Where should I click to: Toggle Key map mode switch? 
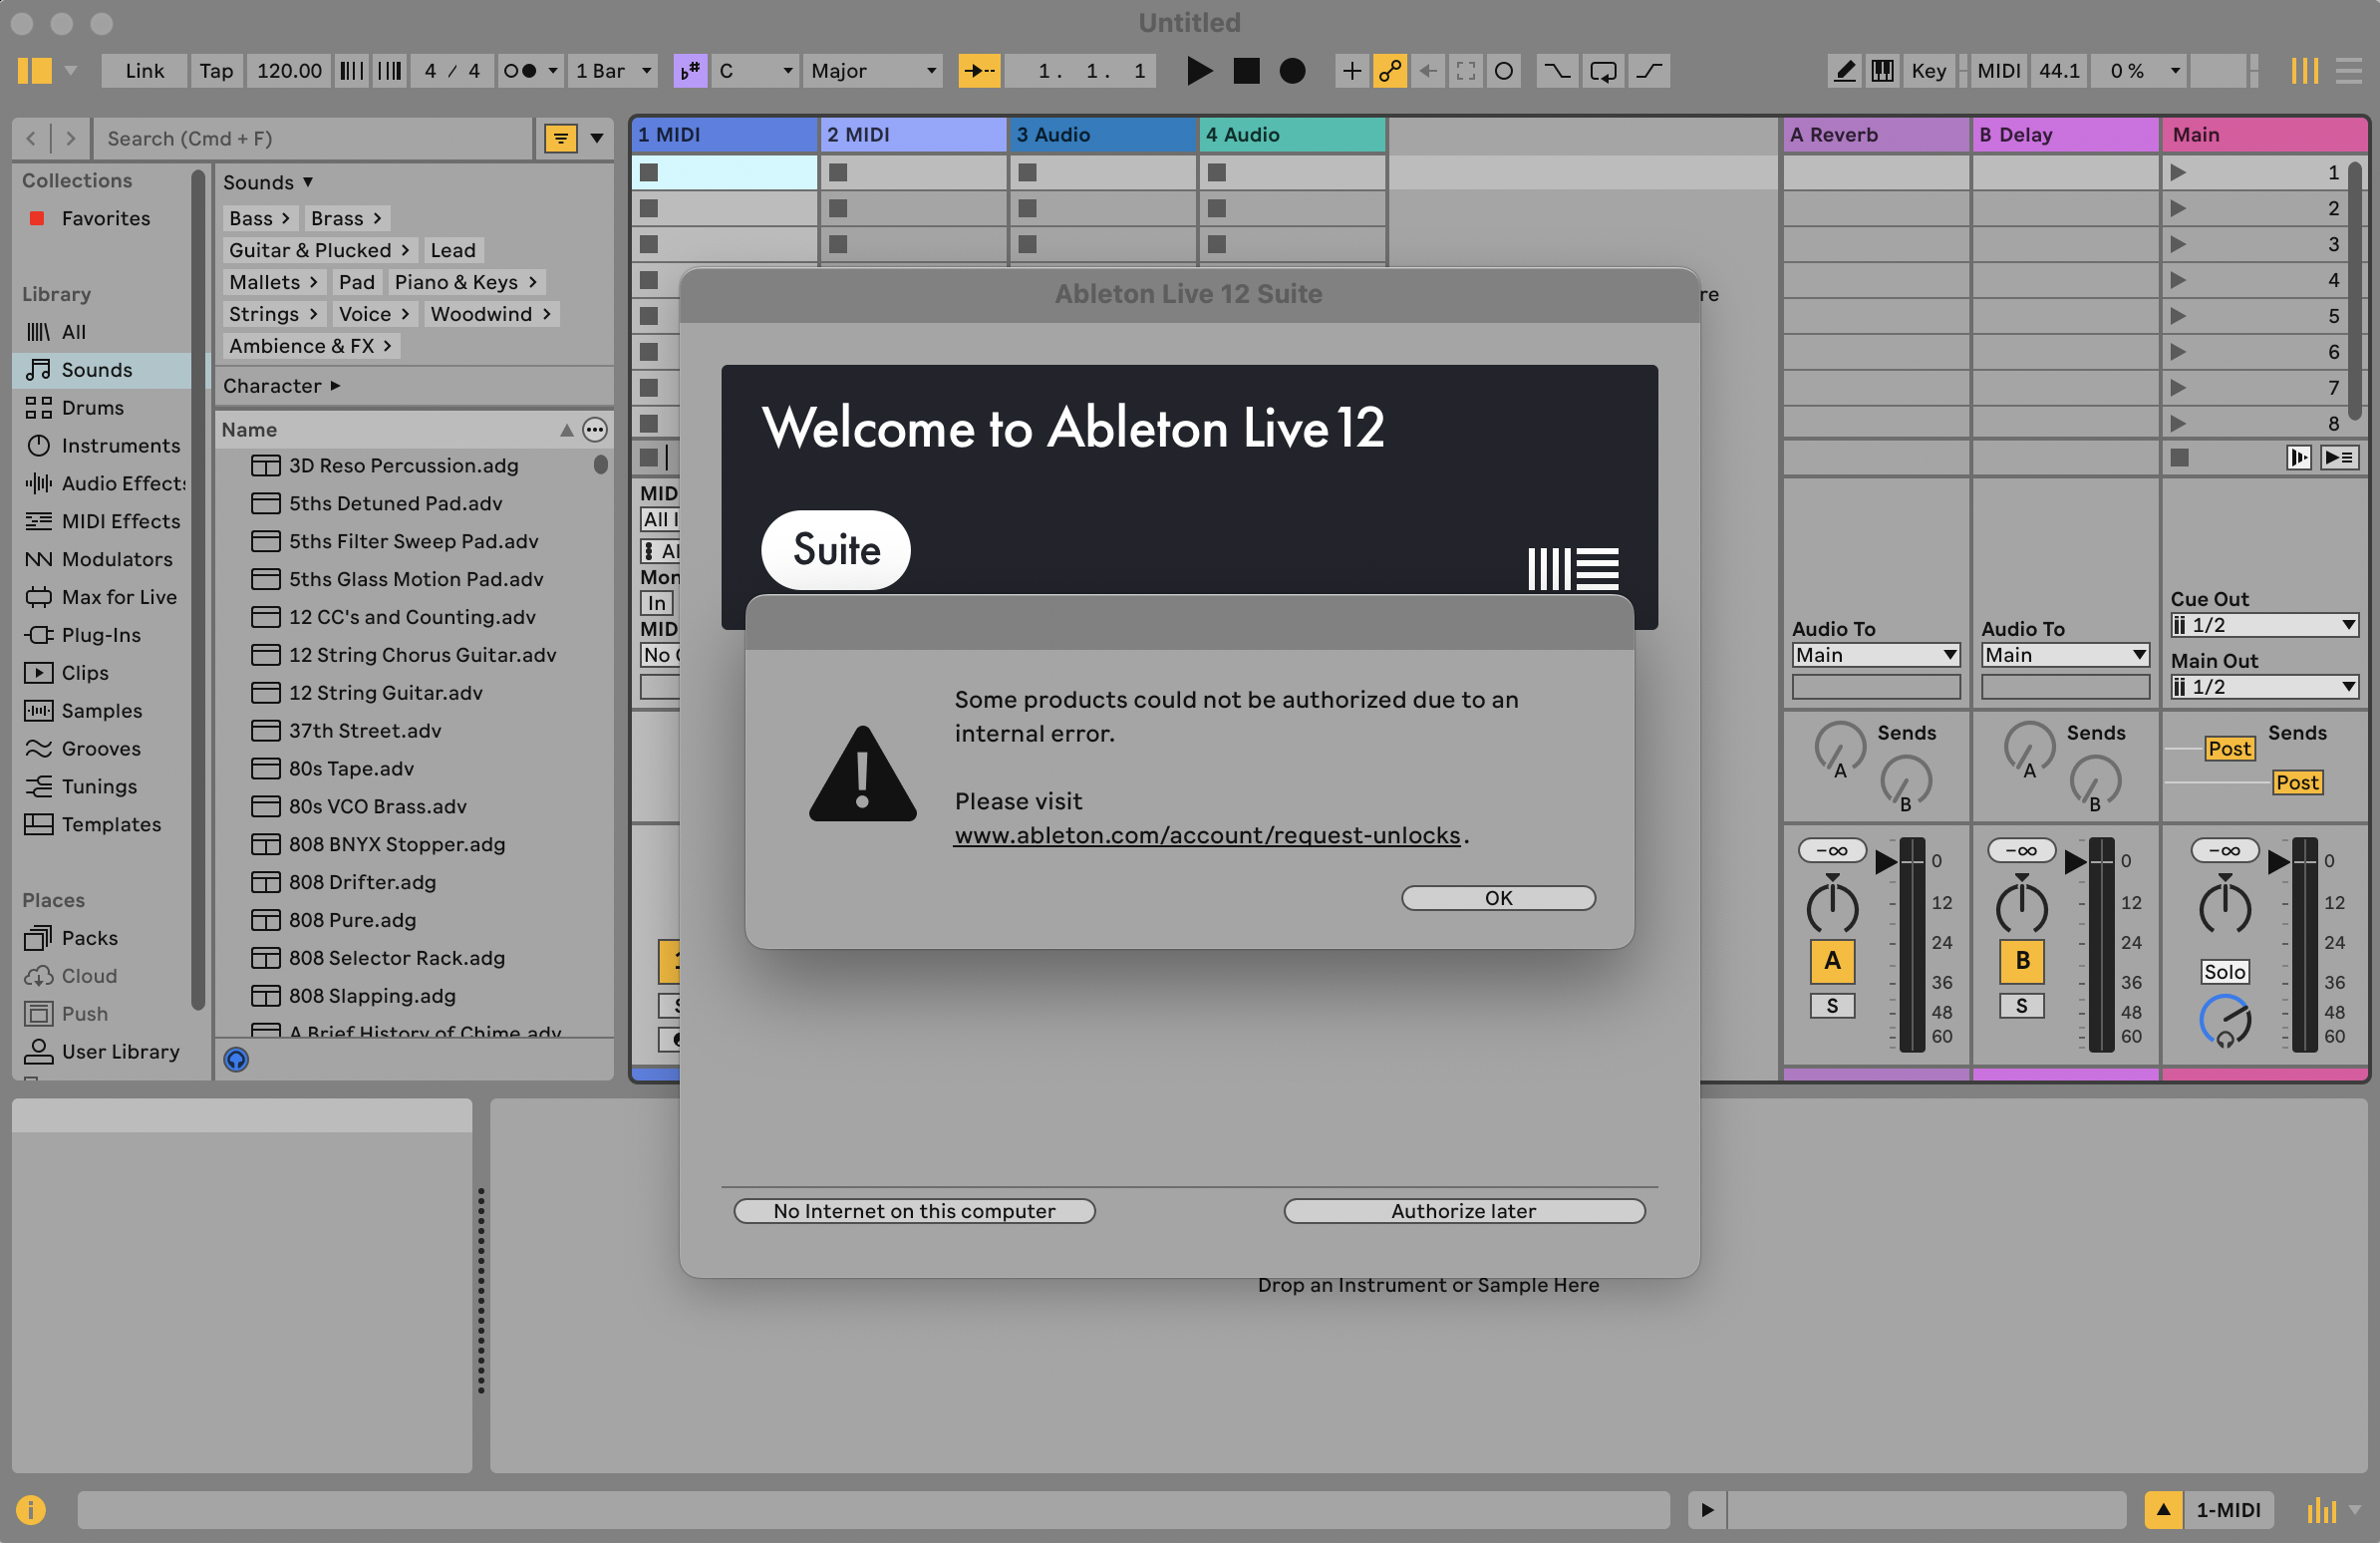pos(1928,71)
